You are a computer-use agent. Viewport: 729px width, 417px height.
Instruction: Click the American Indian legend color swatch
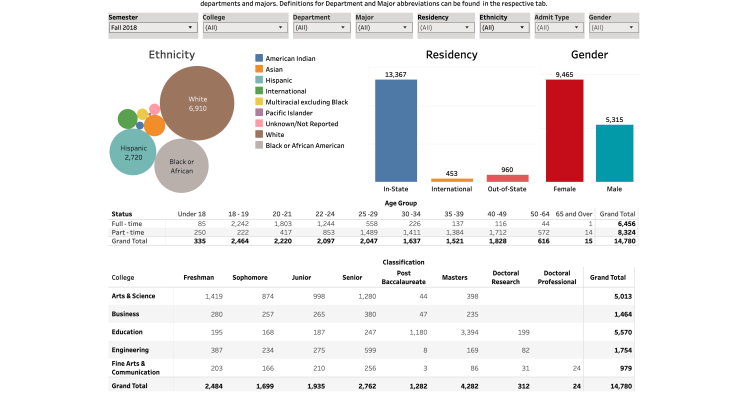point(260,59)
